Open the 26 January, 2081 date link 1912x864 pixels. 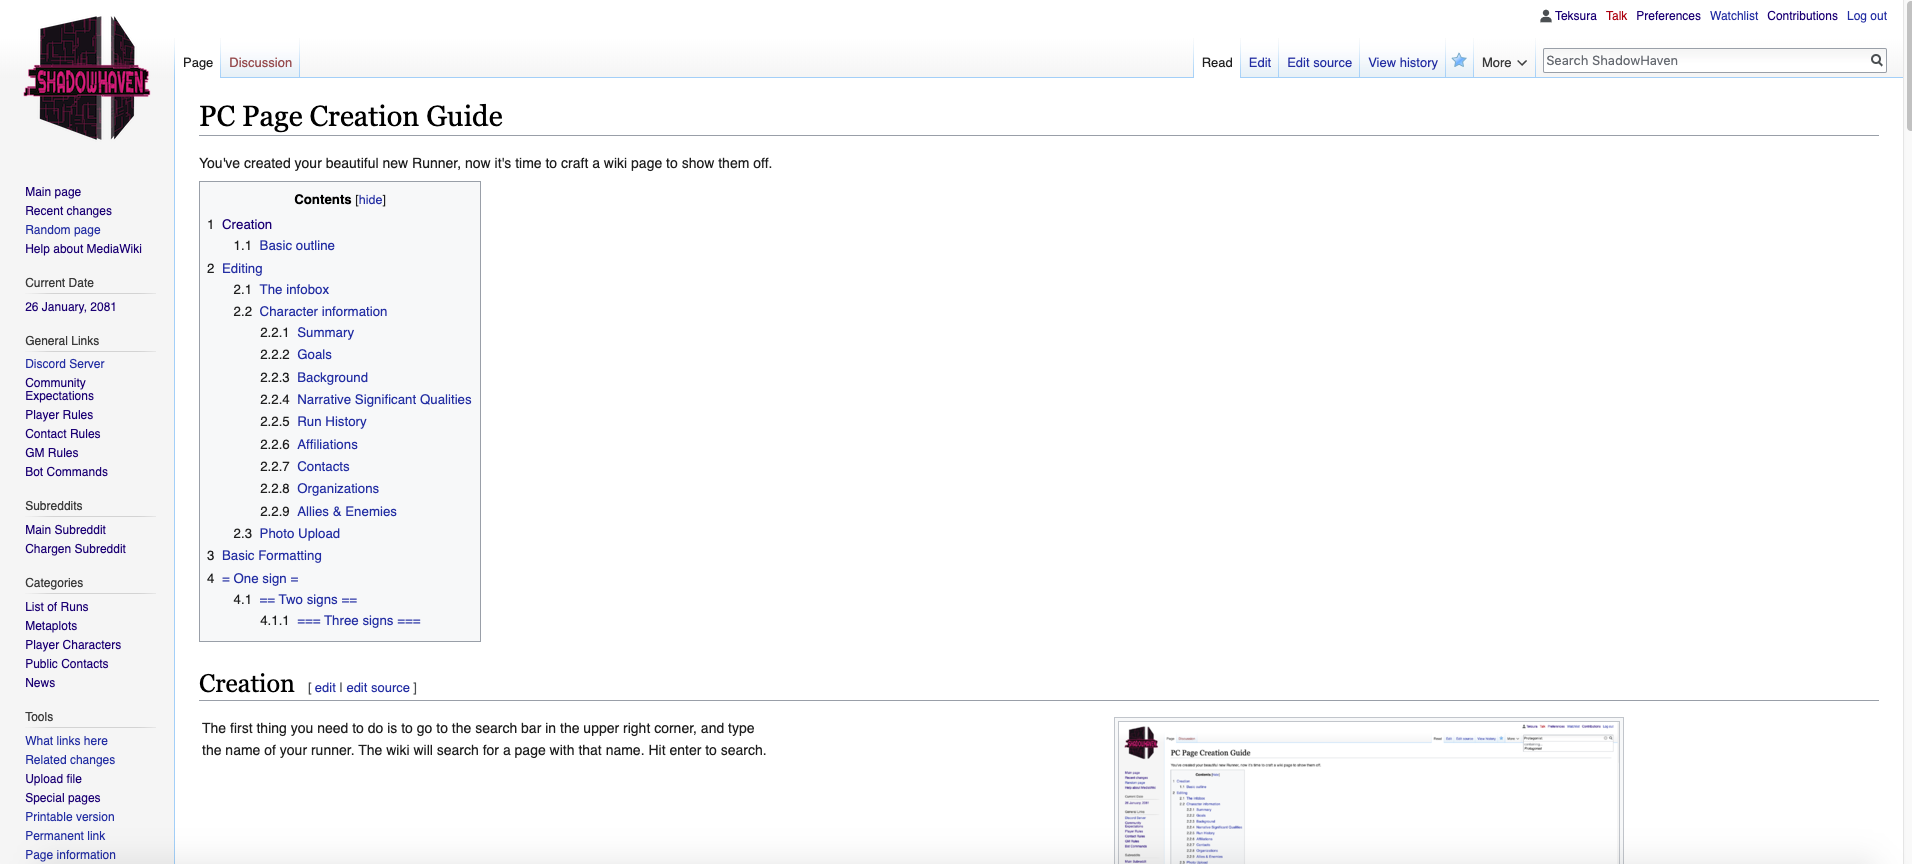pyautogui.click(x=70, y=307)
